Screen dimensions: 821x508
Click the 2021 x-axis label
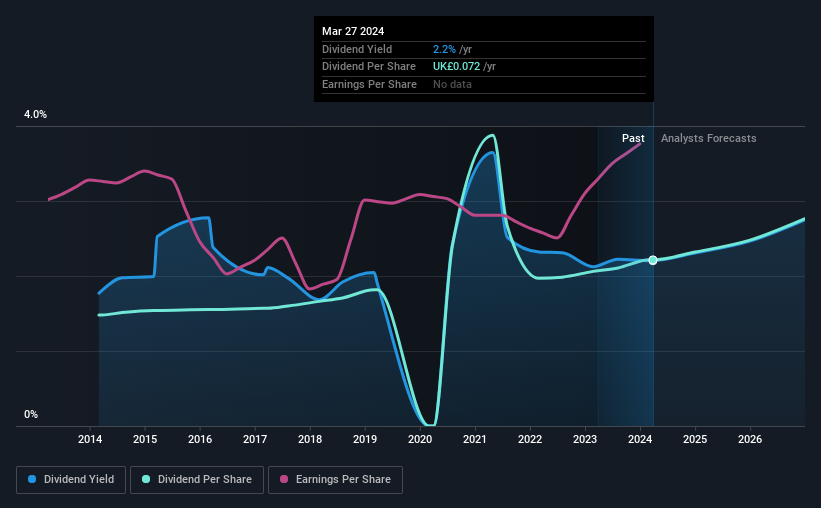point(475,439)
